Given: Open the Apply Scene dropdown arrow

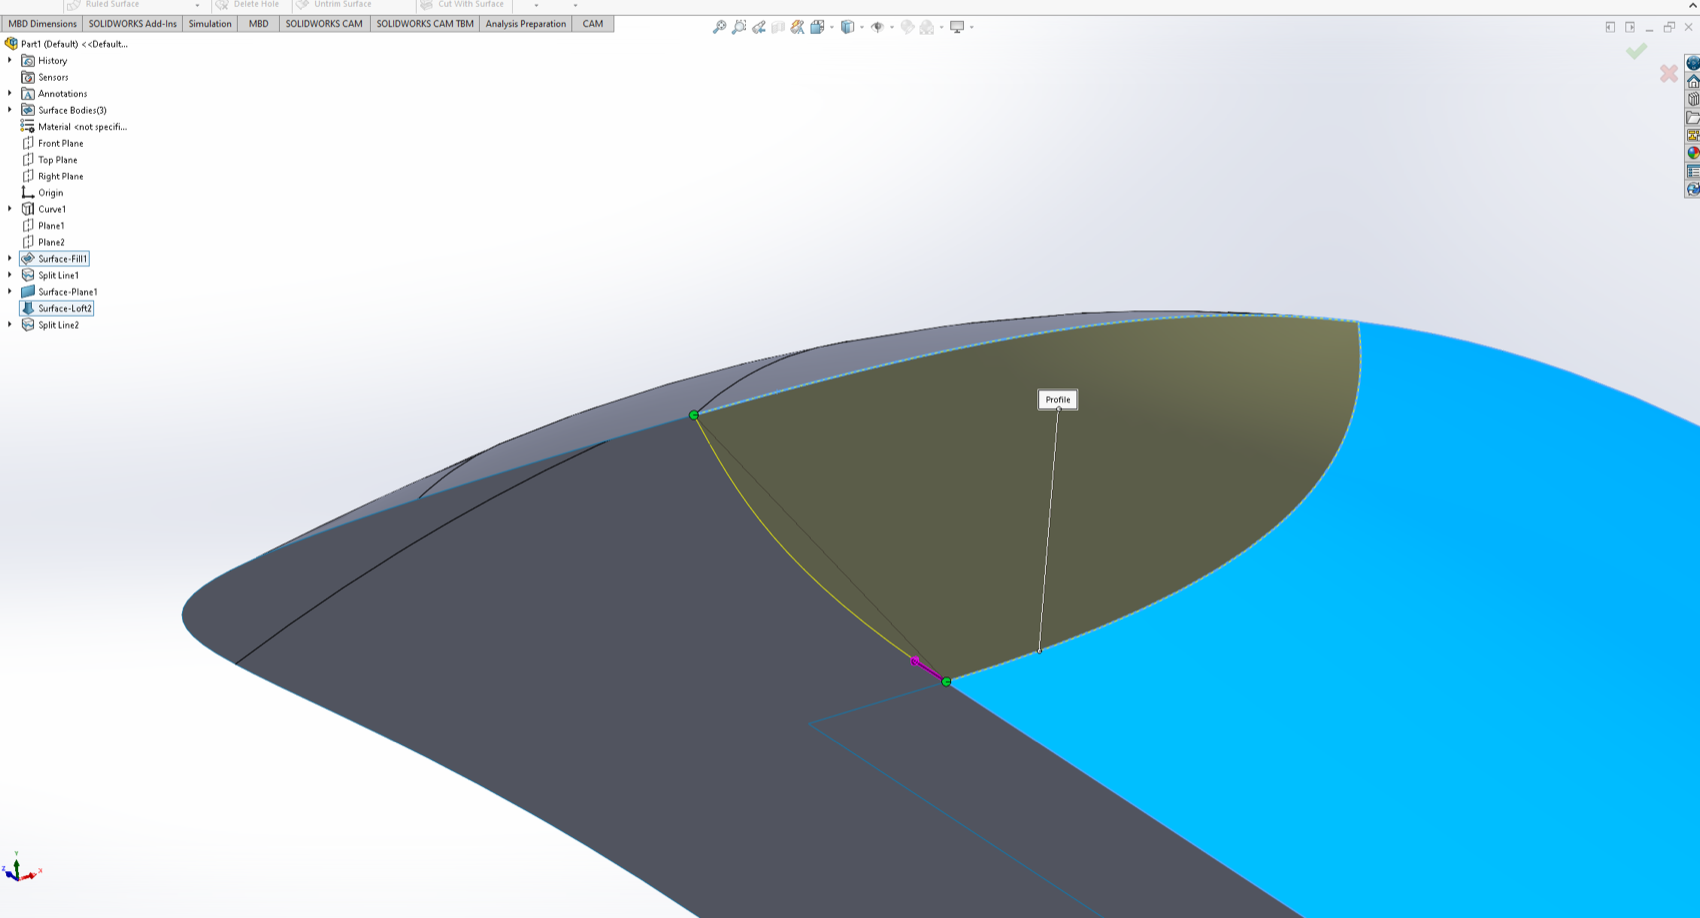Looking at the screenshot, I should (941, 27).
